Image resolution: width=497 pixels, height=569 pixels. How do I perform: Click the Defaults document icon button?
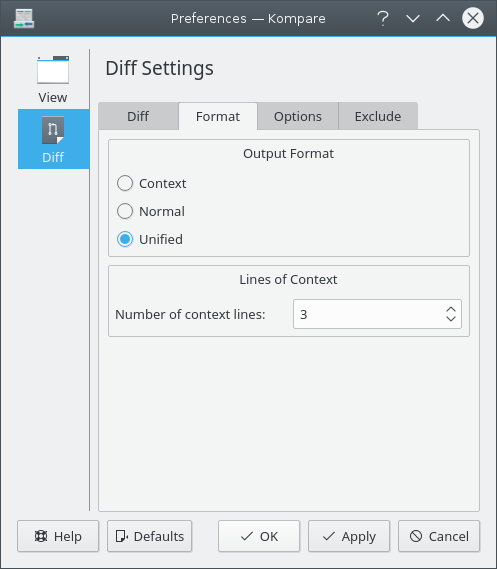149,536
